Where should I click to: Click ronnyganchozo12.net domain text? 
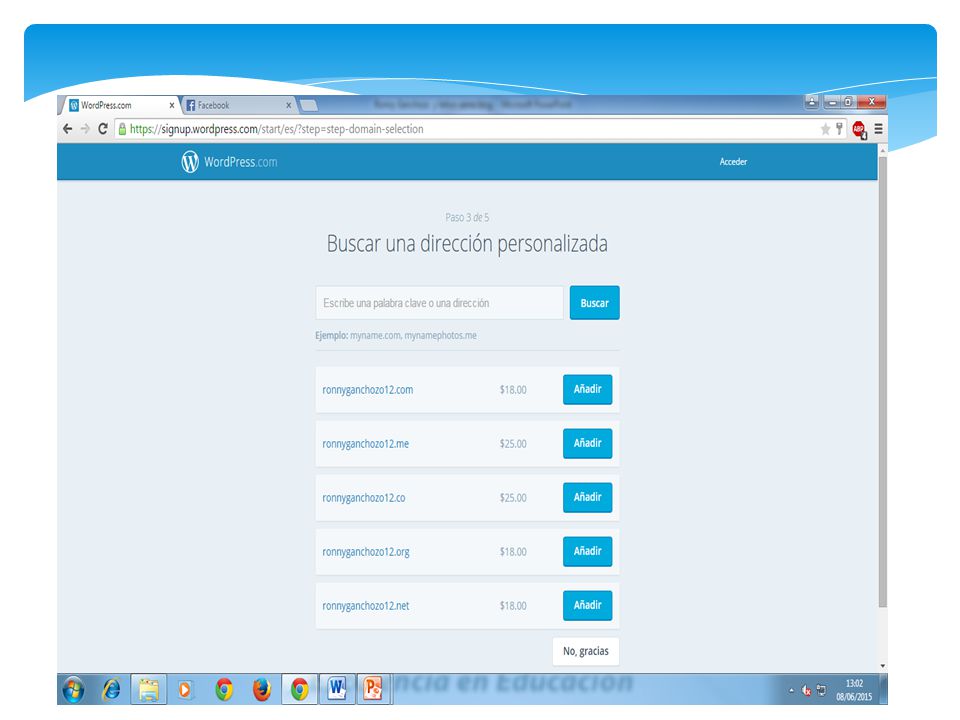click(x=366, y=606)
